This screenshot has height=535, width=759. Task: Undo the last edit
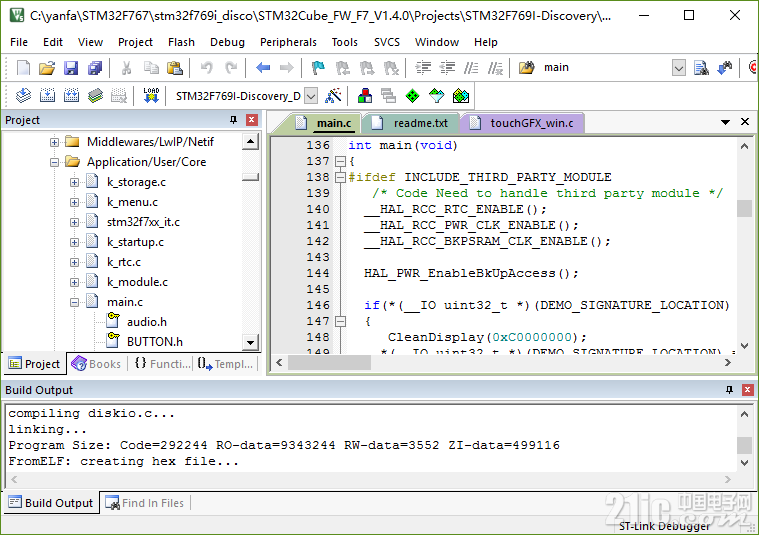coord(207,68)
